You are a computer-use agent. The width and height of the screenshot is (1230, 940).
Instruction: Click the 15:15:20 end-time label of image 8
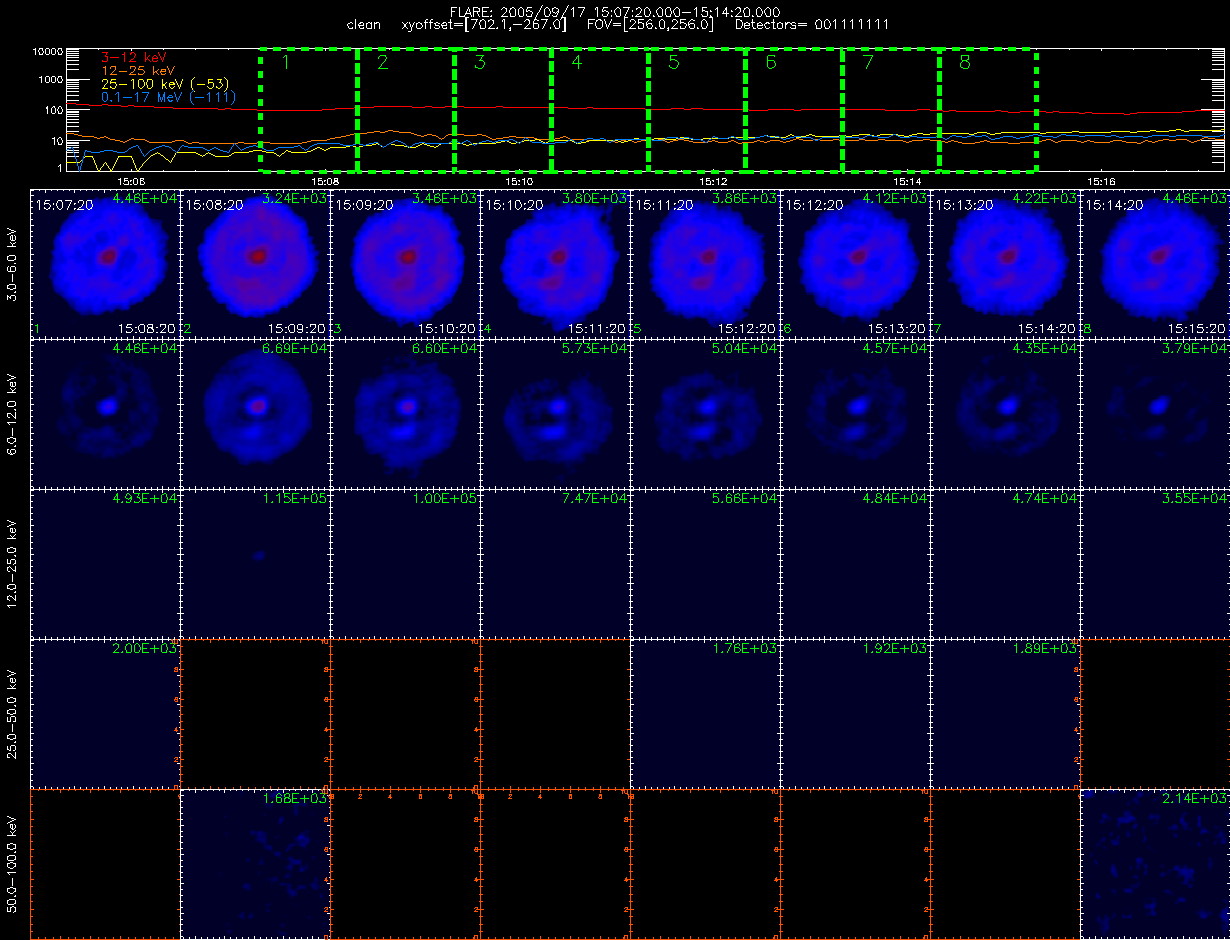pos(1196,328)
